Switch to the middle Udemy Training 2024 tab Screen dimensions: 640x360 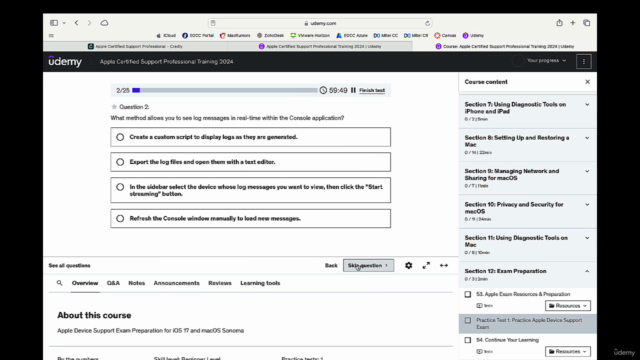click(320, 47)
